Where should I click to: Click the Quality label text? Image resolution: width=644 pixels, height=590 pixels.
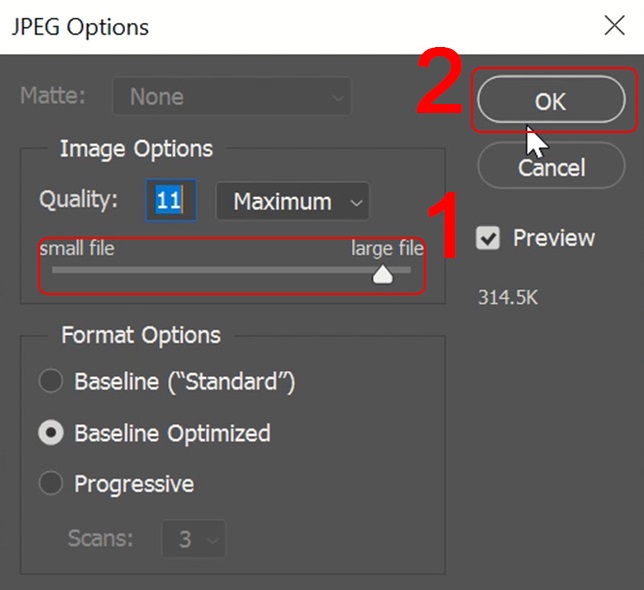tap(79, 199)
